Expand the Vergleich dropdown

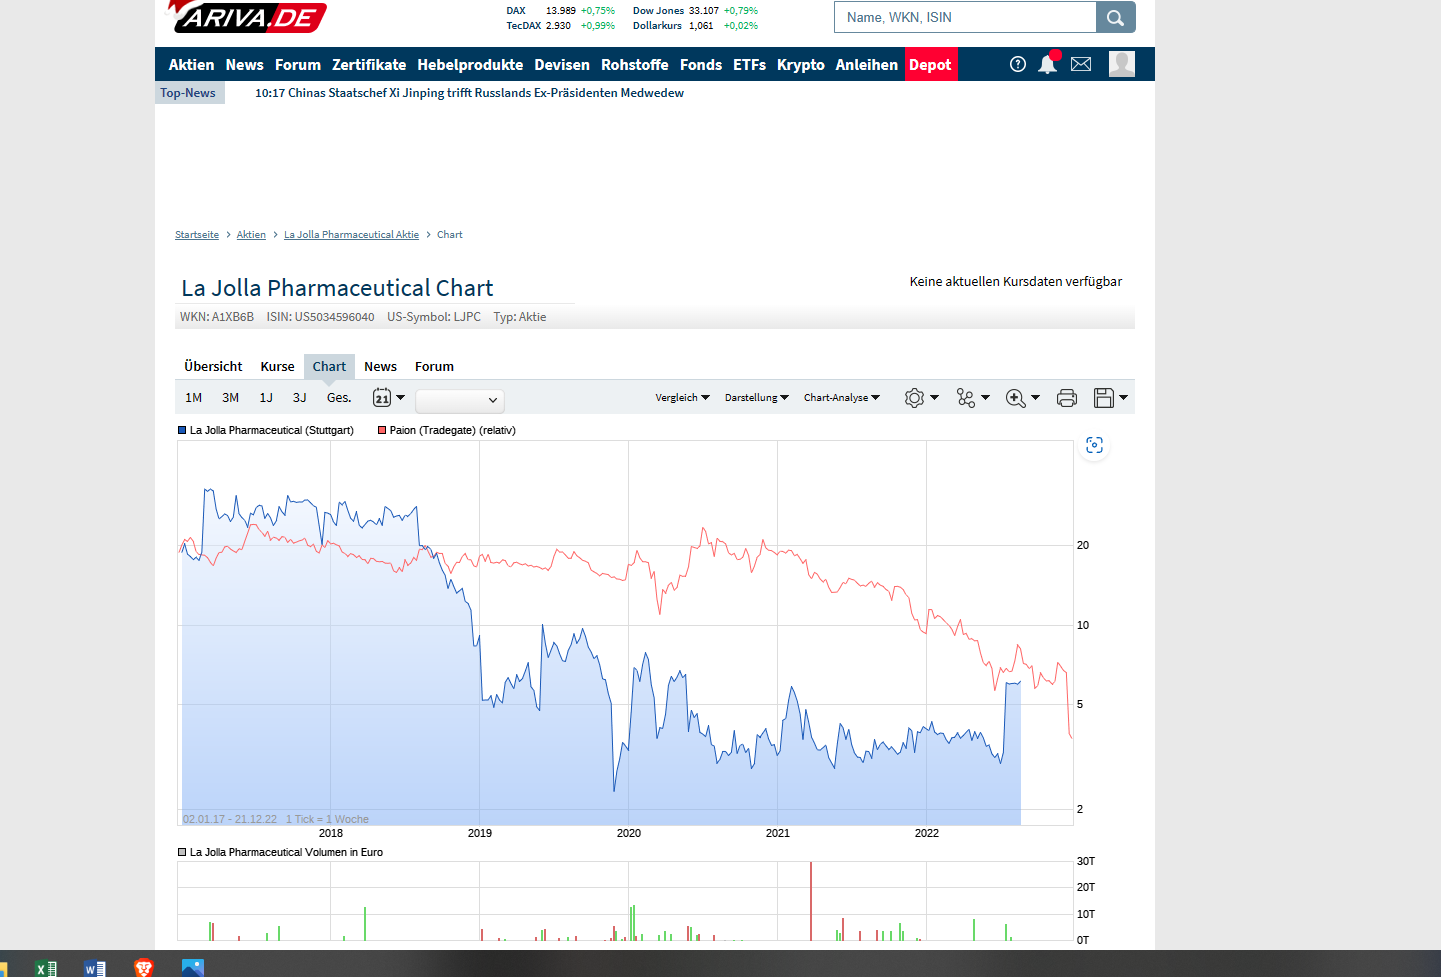click(x=683, y=398)
